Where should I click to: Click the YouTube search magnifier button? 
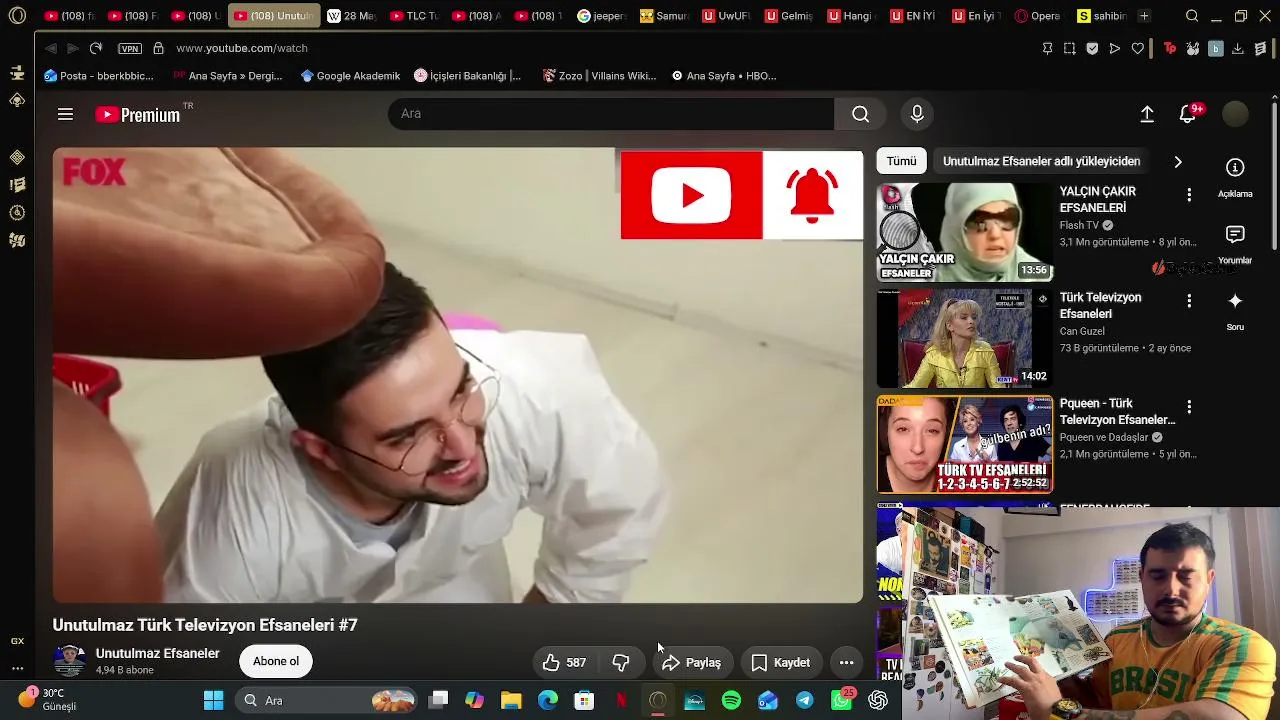tap(860, 114)
